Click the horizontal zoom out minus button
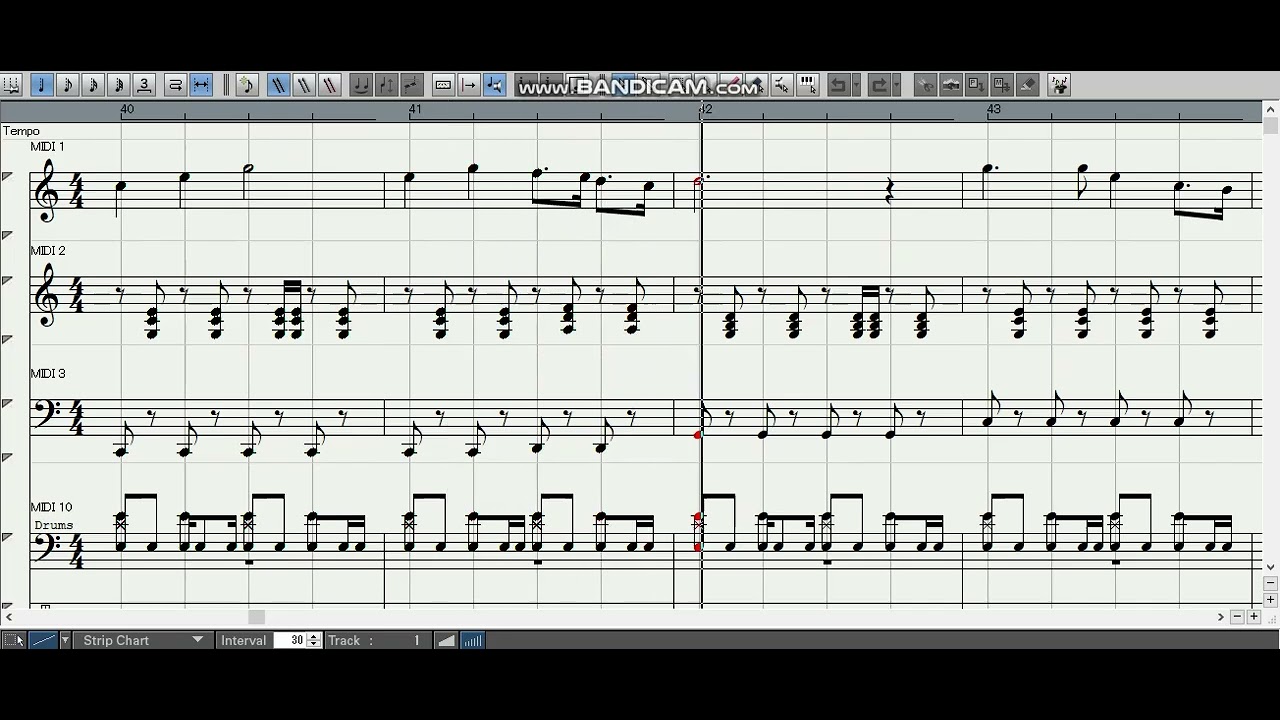 (x=1238, y=617)
